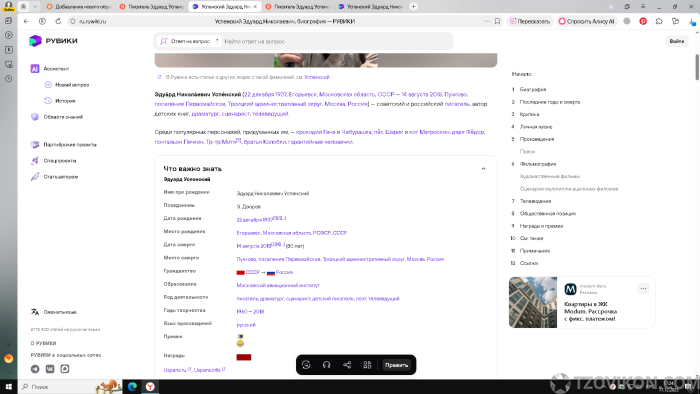
Task: Open the downloads icon in browser toolbar
Action: pos(692,21)
